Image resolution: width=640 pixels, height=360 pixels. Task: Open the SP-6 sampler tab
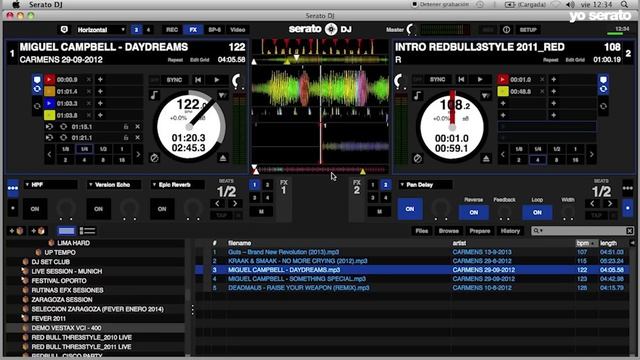(214, 30)
